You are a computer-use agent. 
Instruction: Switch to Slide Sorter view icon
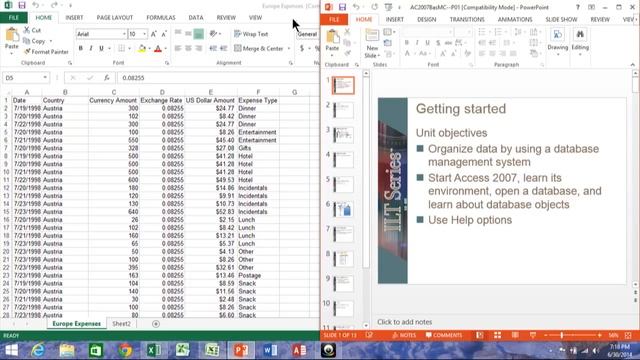click(x=497, y=335)
